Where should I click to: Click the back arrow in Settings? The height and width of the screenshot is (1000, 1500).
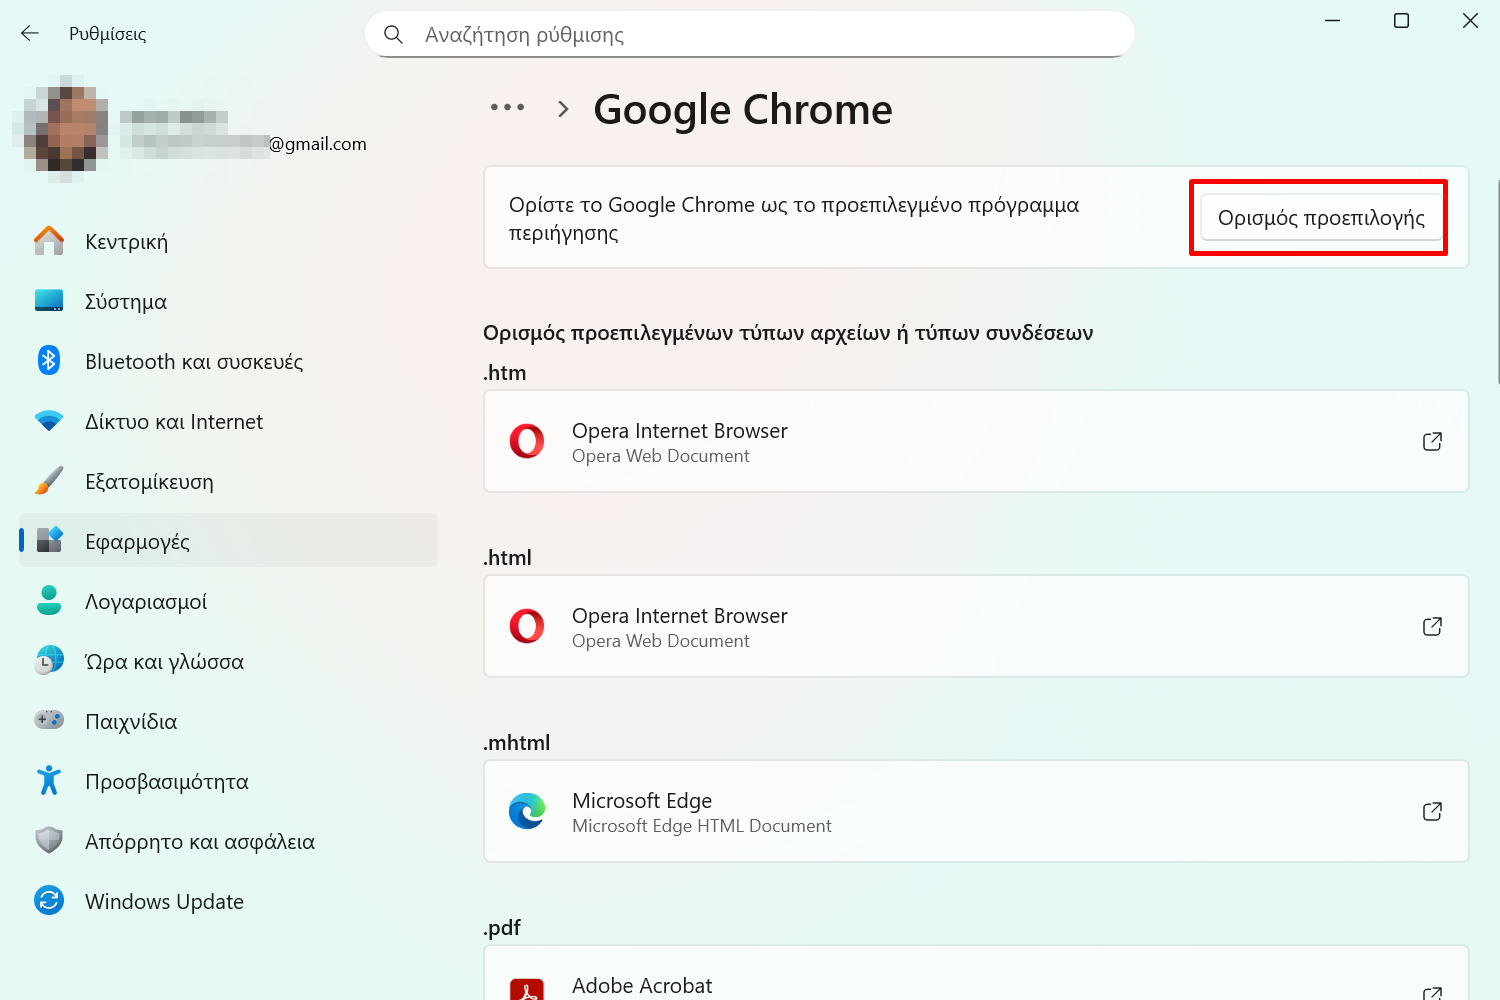tap(30, 33)
